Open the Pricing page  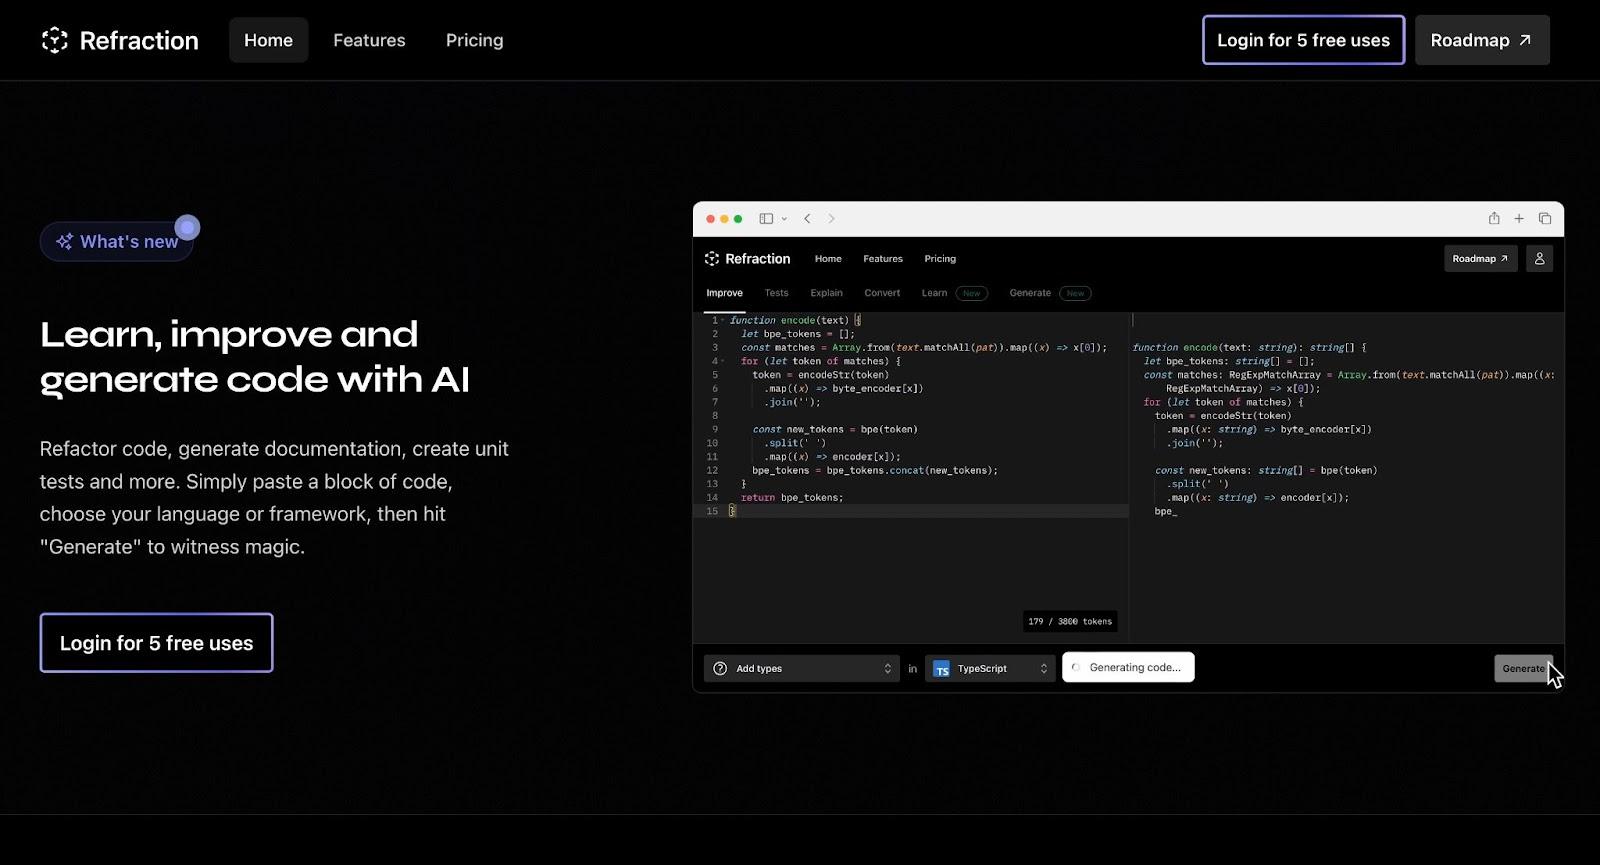pos(475,40)
